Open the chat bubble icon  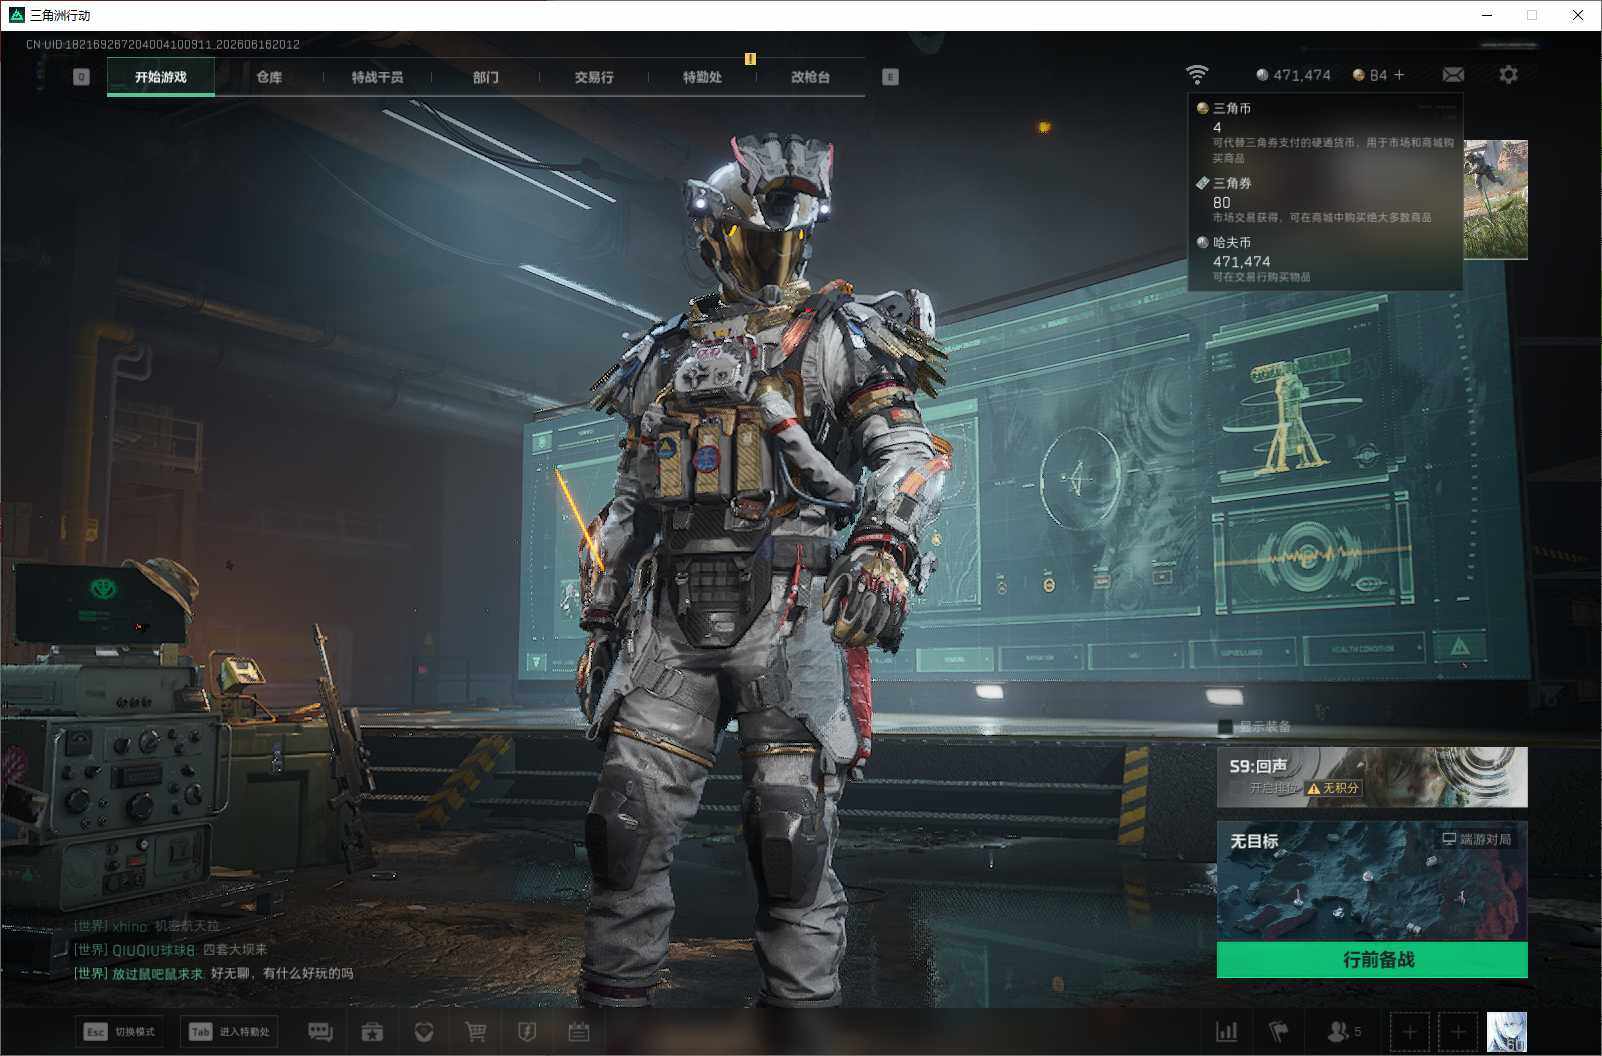coord(320,1032)
